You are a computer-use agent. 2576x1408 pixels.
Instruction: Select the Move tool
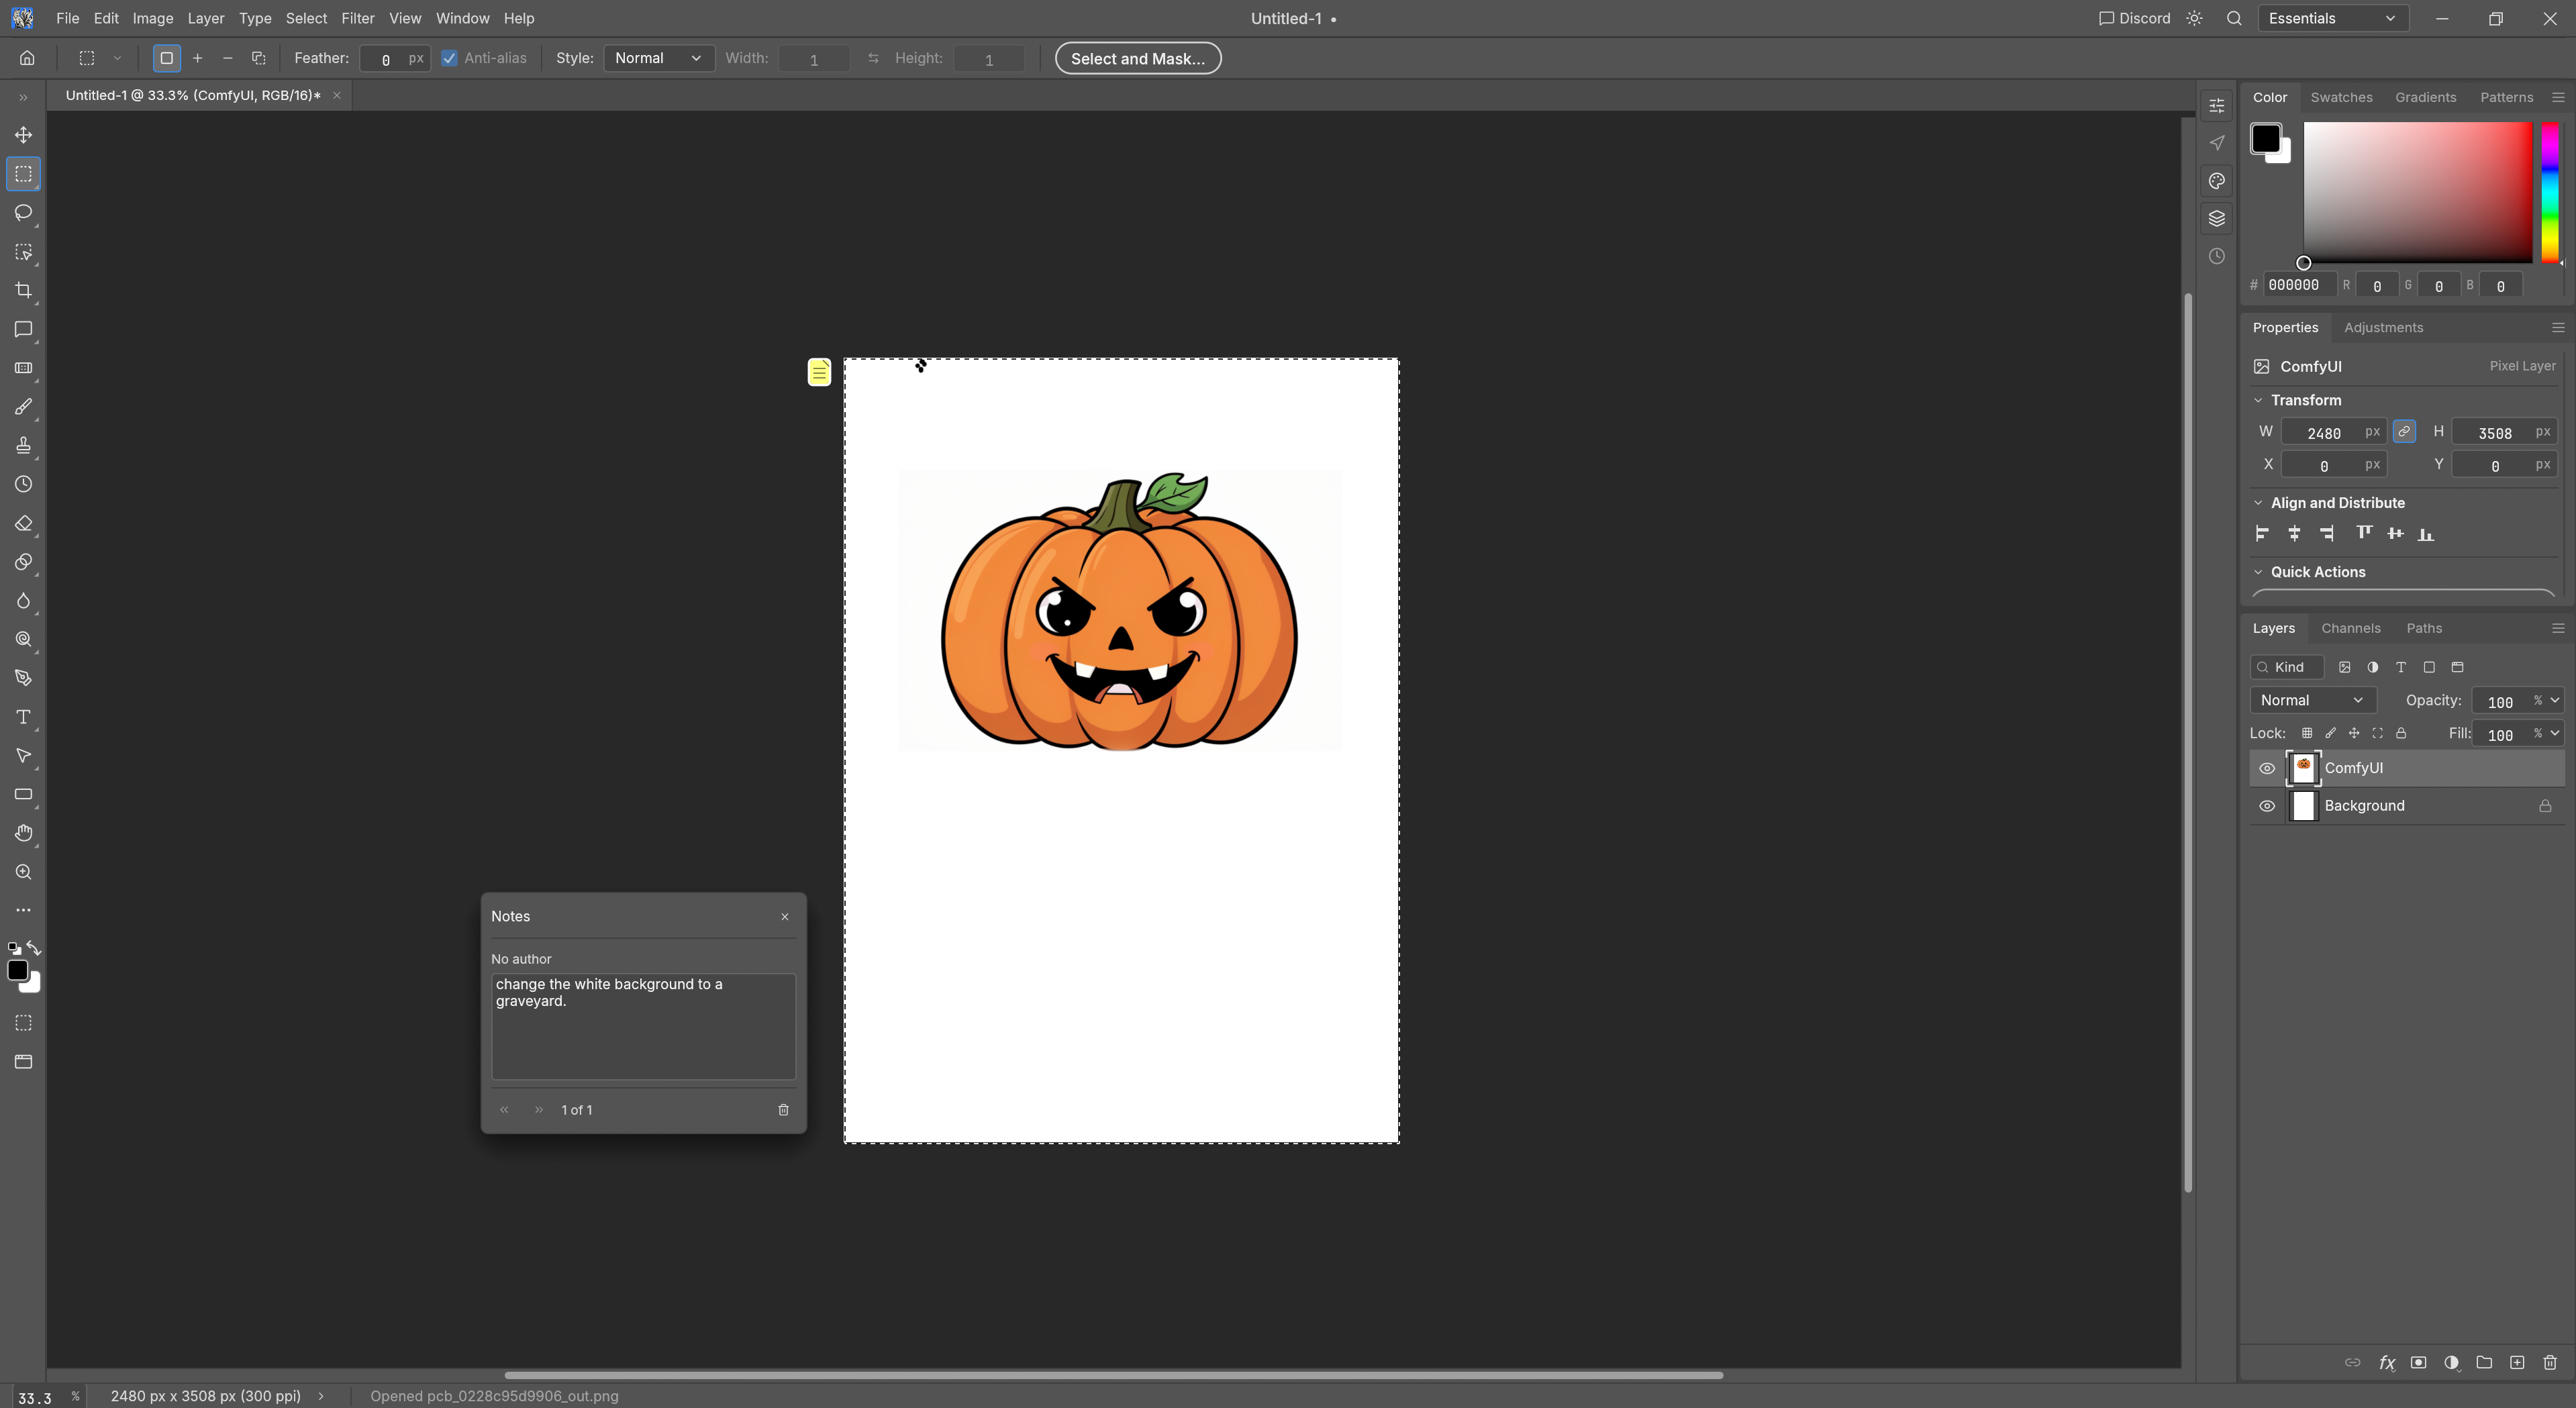23,135
